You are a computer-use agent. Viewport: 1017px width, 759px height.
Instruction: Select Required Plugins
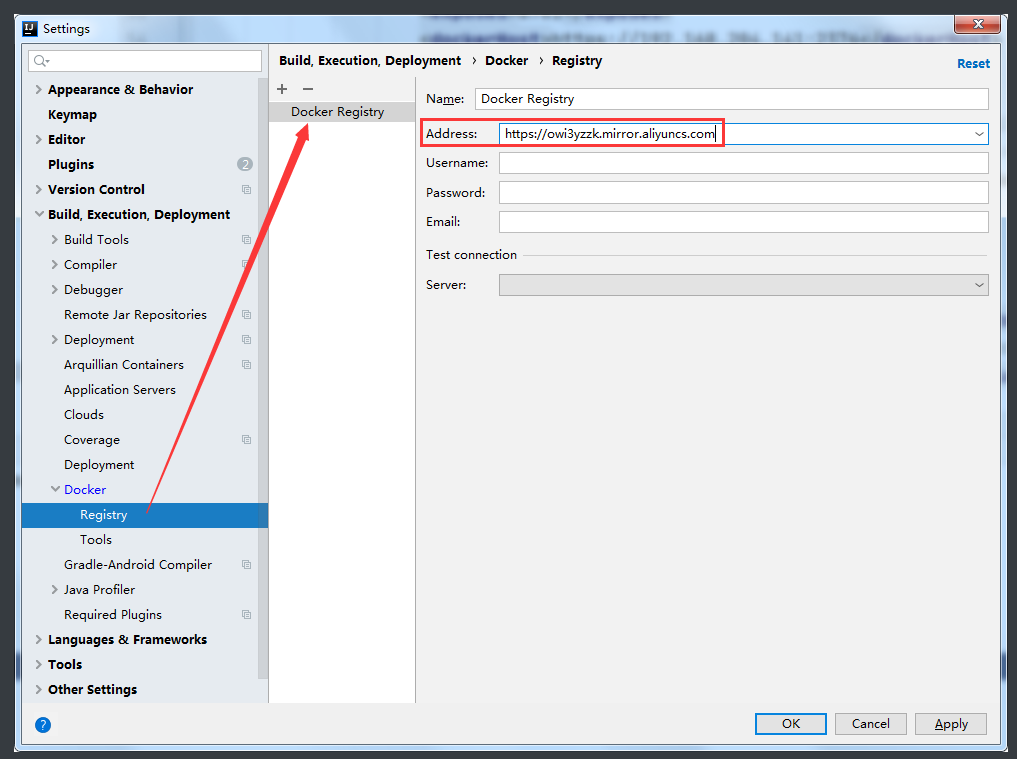point(113,615)
